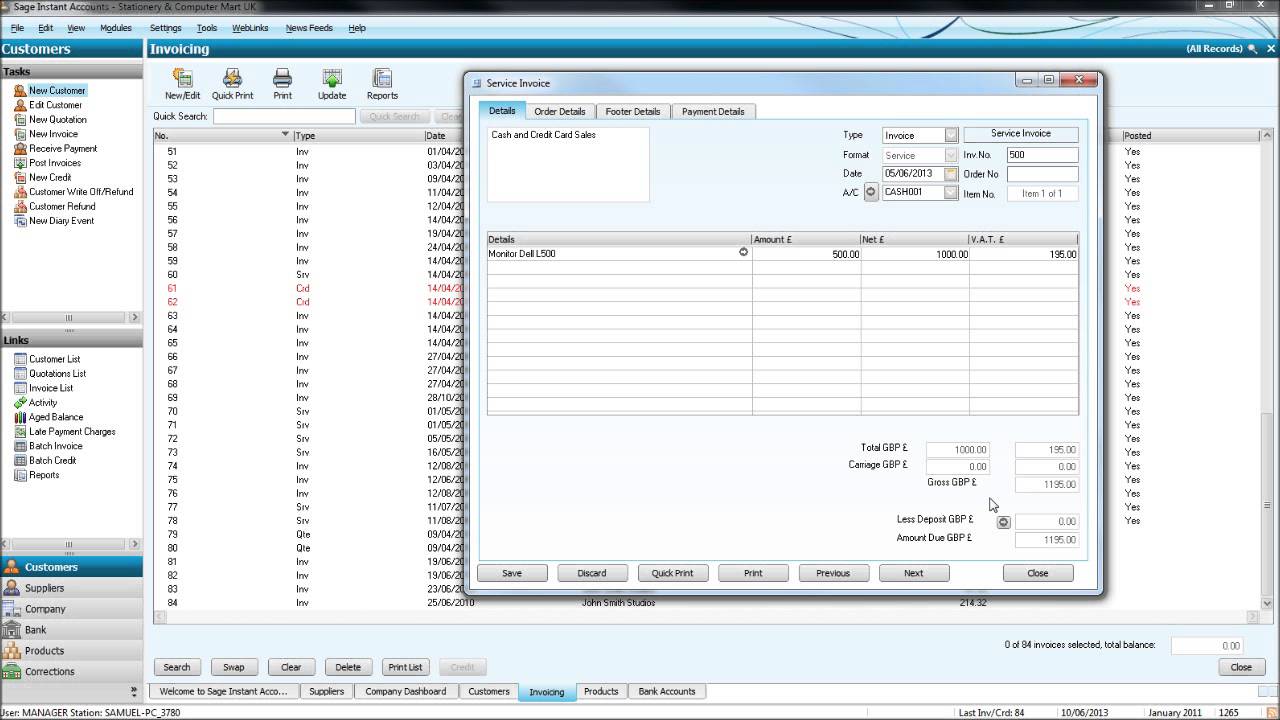Open the Type dropdown in Service Invoice

click(951, 135)
